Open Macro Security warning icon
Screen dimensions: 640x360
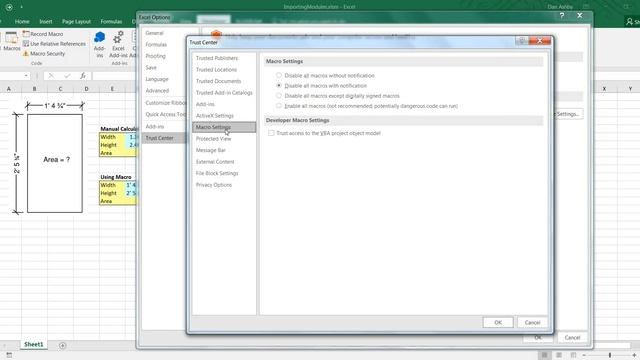point(26,53)
